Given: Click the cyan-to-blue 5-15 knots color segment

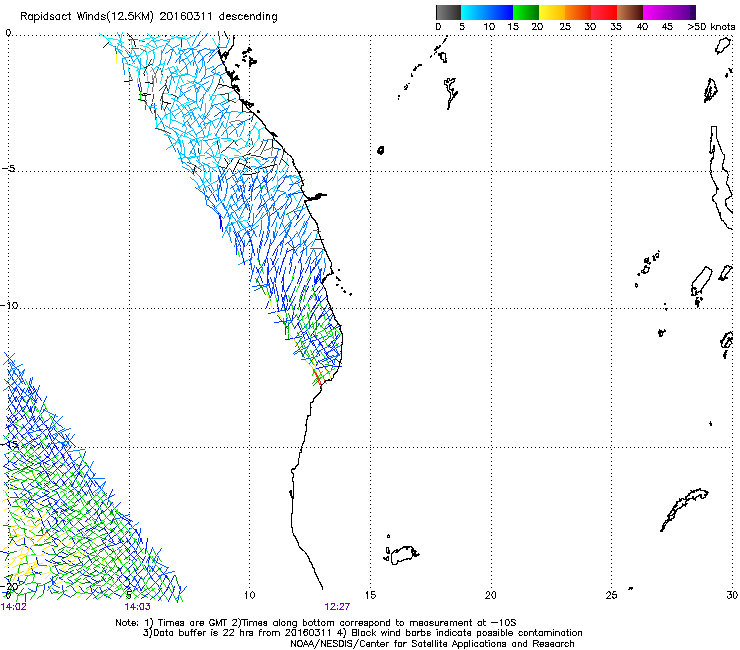Looking at the screenshot, I should [487, 12].
